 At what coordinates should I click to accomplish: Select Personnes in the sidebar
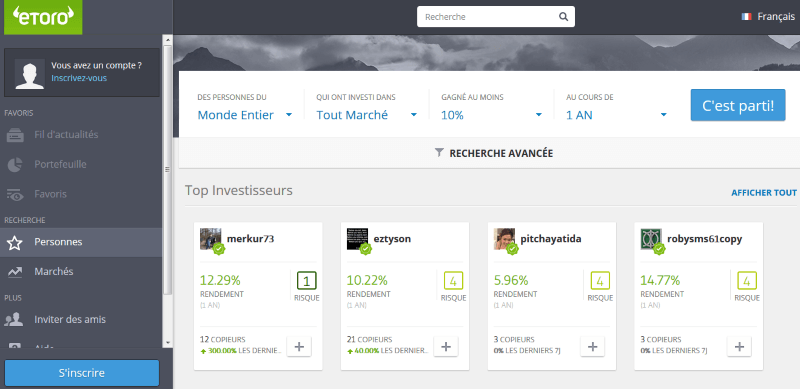tap(81, 242)
